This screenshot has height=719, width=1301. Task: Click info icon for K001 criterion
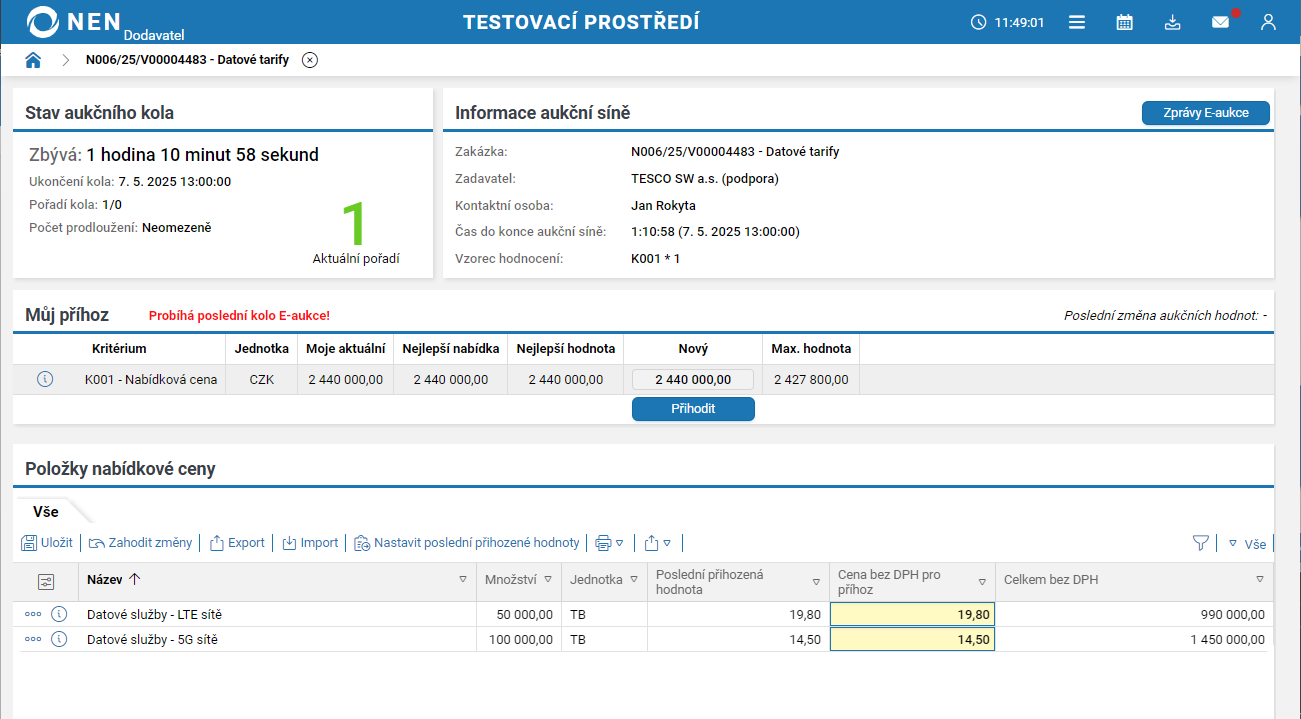(44, 379)
